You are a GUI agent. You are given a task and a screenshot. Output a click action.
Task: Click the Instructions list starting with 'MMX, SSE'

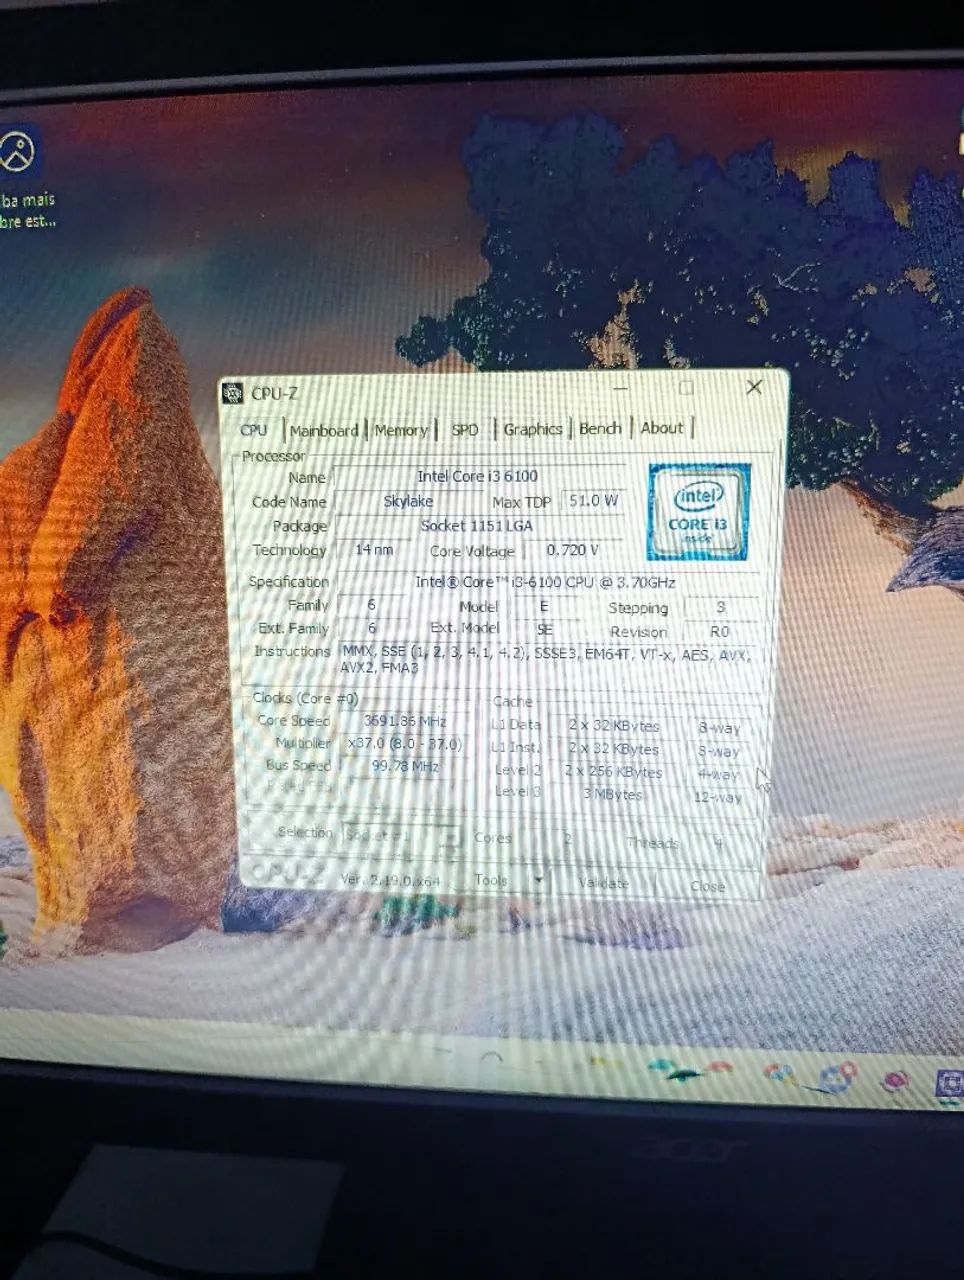pyautogui.click(x=545, y=660)
